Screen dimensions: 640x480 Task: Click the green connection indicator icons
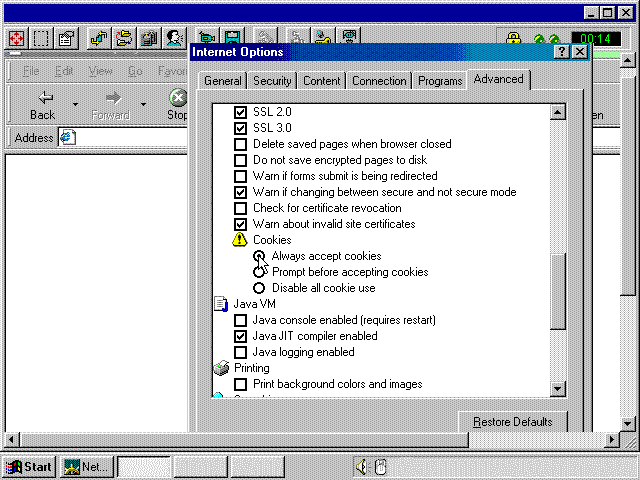(546, 40)
